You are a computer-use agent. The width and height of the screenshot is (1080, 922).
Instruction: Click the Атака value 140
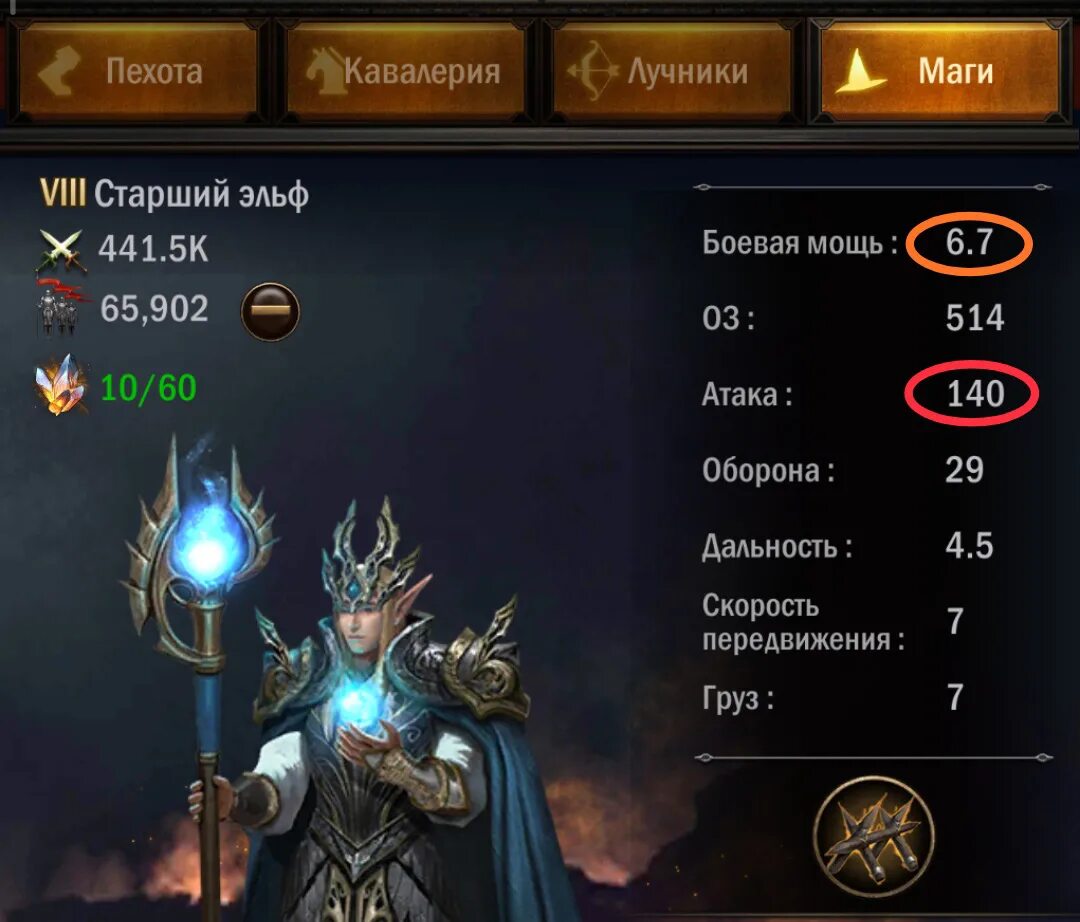click(975, 393)
